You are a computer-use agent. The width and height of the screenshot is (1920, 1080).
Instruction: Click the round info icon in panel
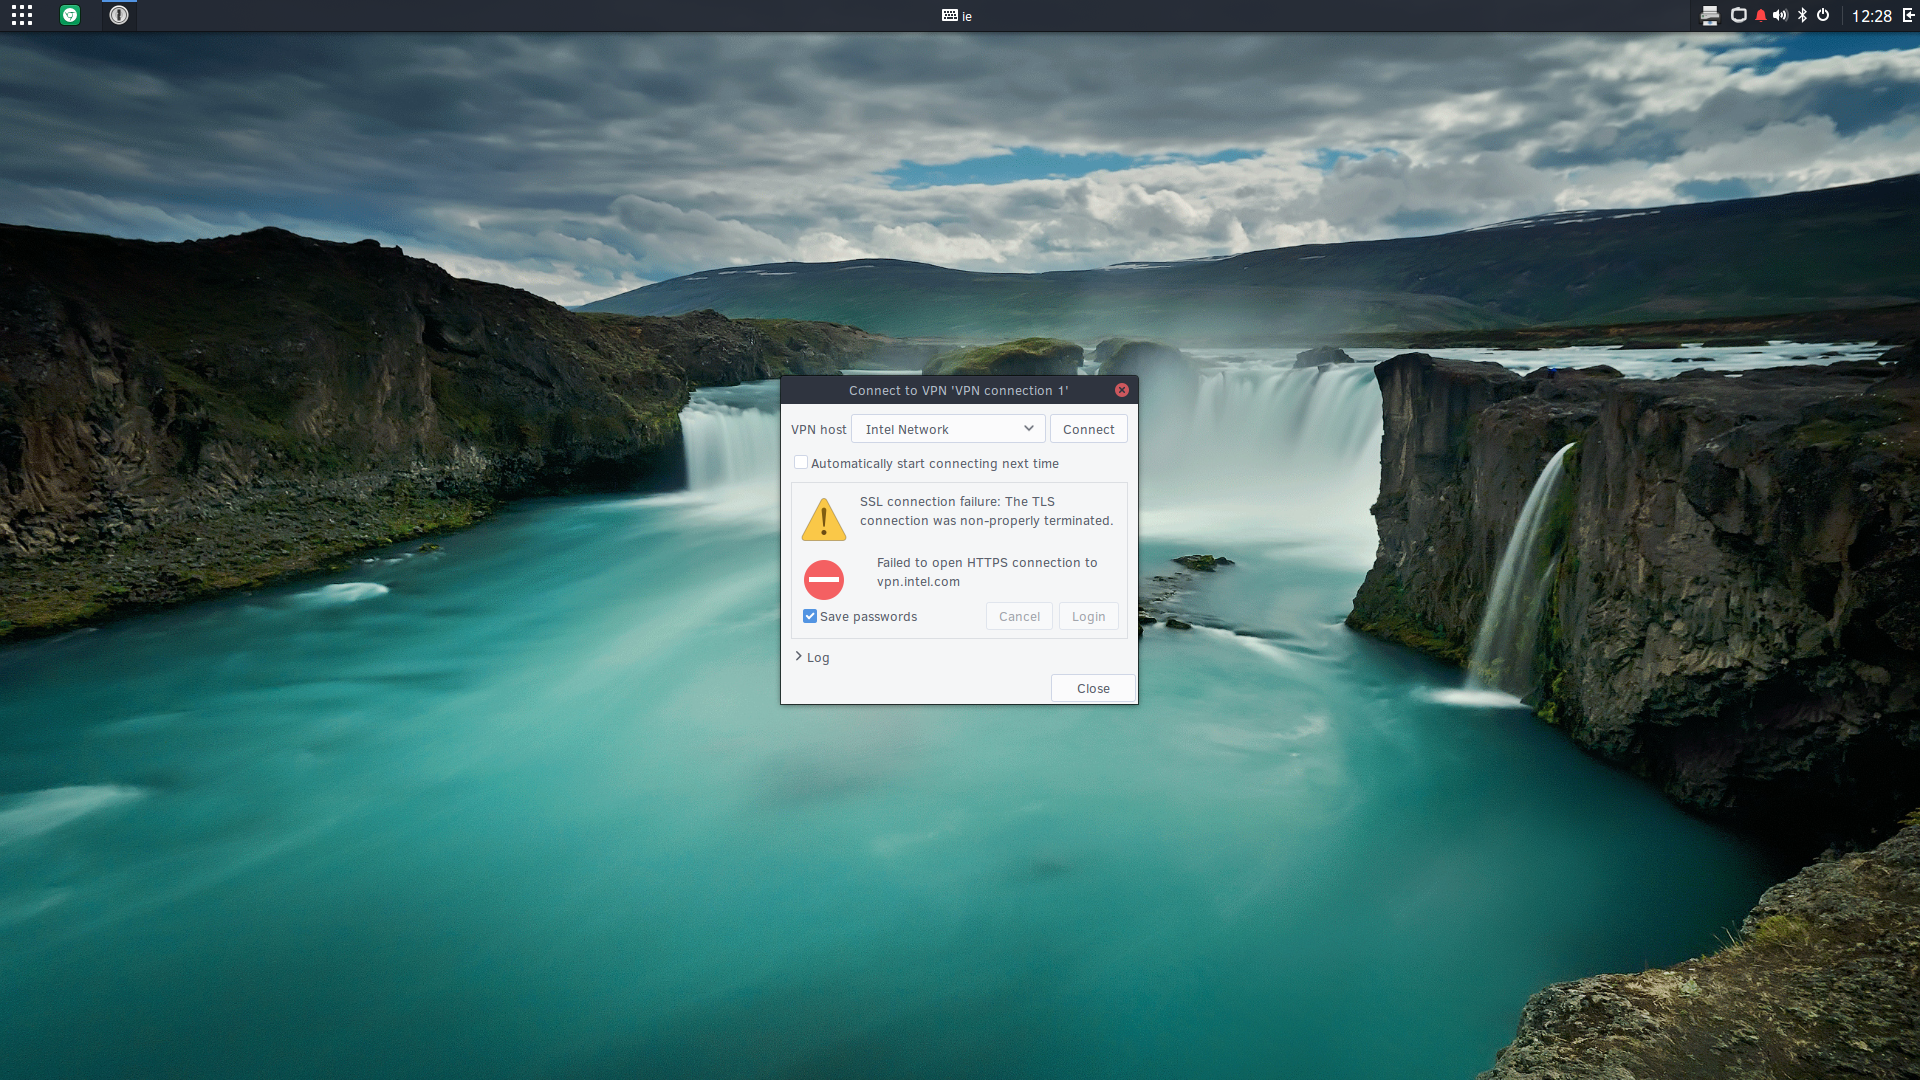click(x=119, y=15)
